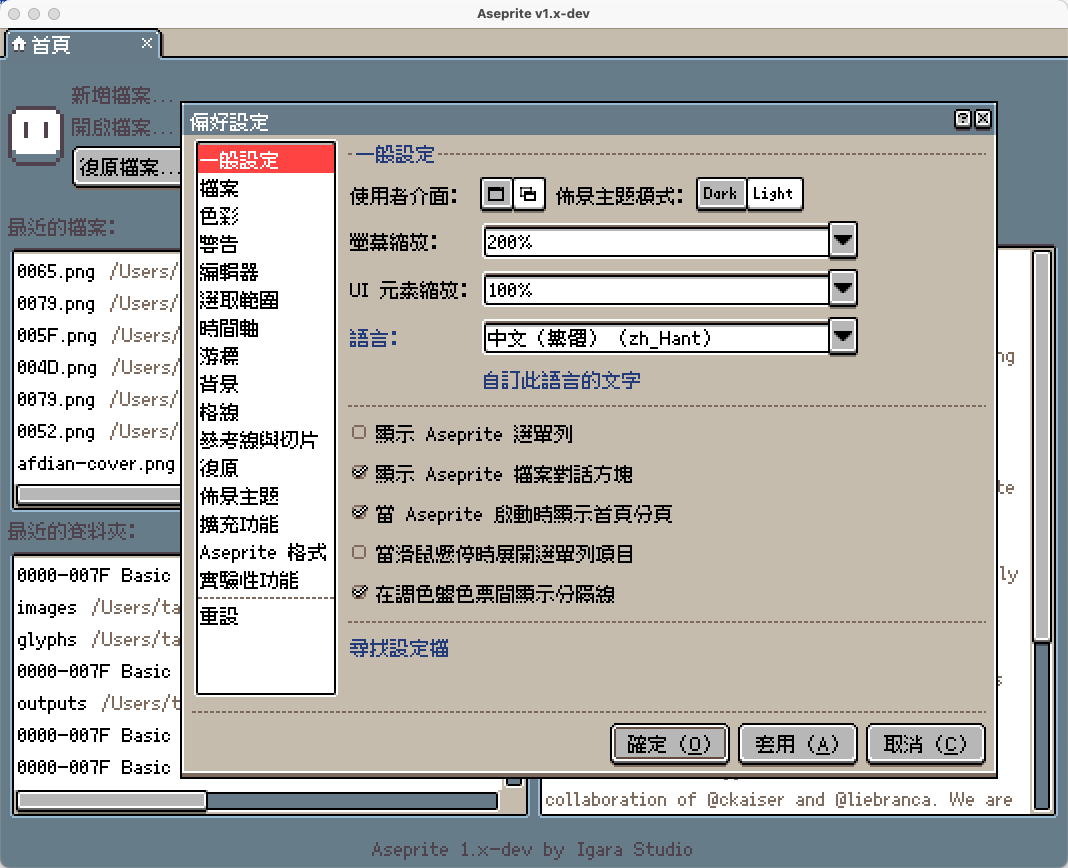This screenshot has width=1068, height=868.
Task: Click 尋找設定檔 link
Action: [398, 648]
